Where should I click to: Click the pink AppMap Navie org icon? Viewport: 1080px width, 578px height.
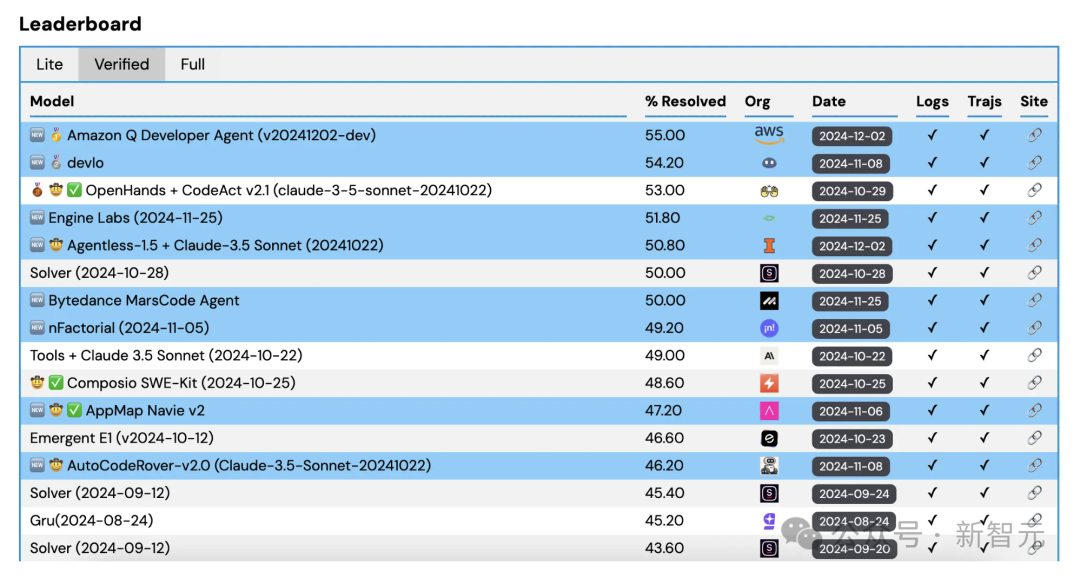767,410
